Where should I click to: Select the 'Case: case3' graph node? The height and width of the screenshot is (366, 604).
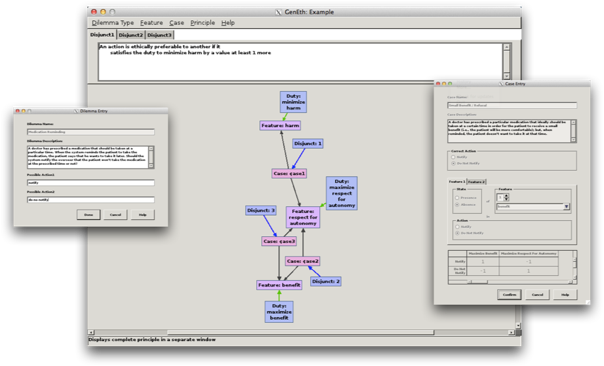[279, 241]
